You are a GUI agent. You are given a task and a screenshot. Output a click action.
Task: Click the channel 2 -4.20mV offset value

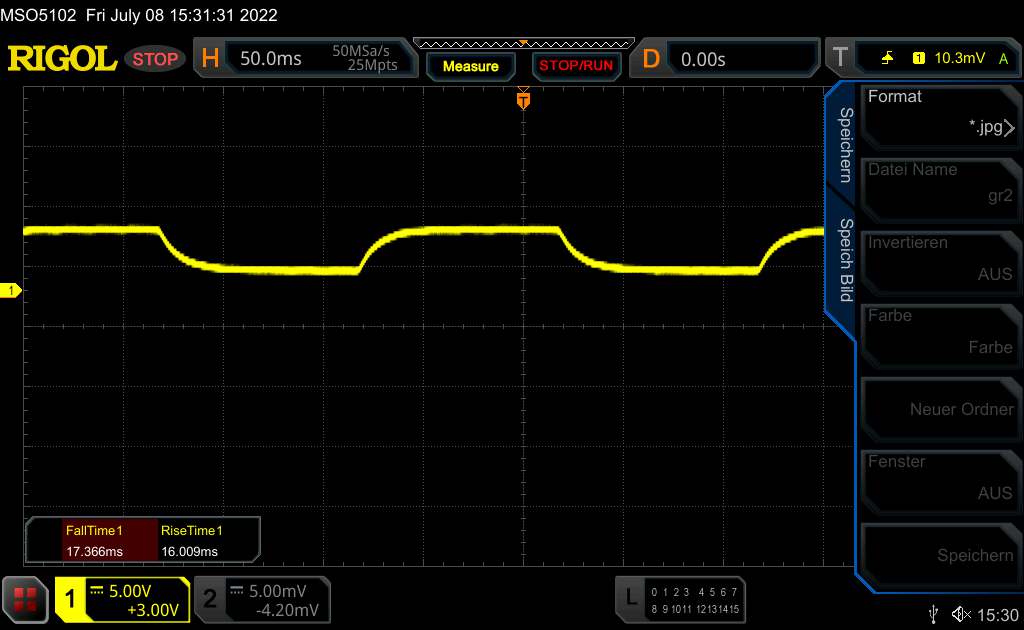287,610
